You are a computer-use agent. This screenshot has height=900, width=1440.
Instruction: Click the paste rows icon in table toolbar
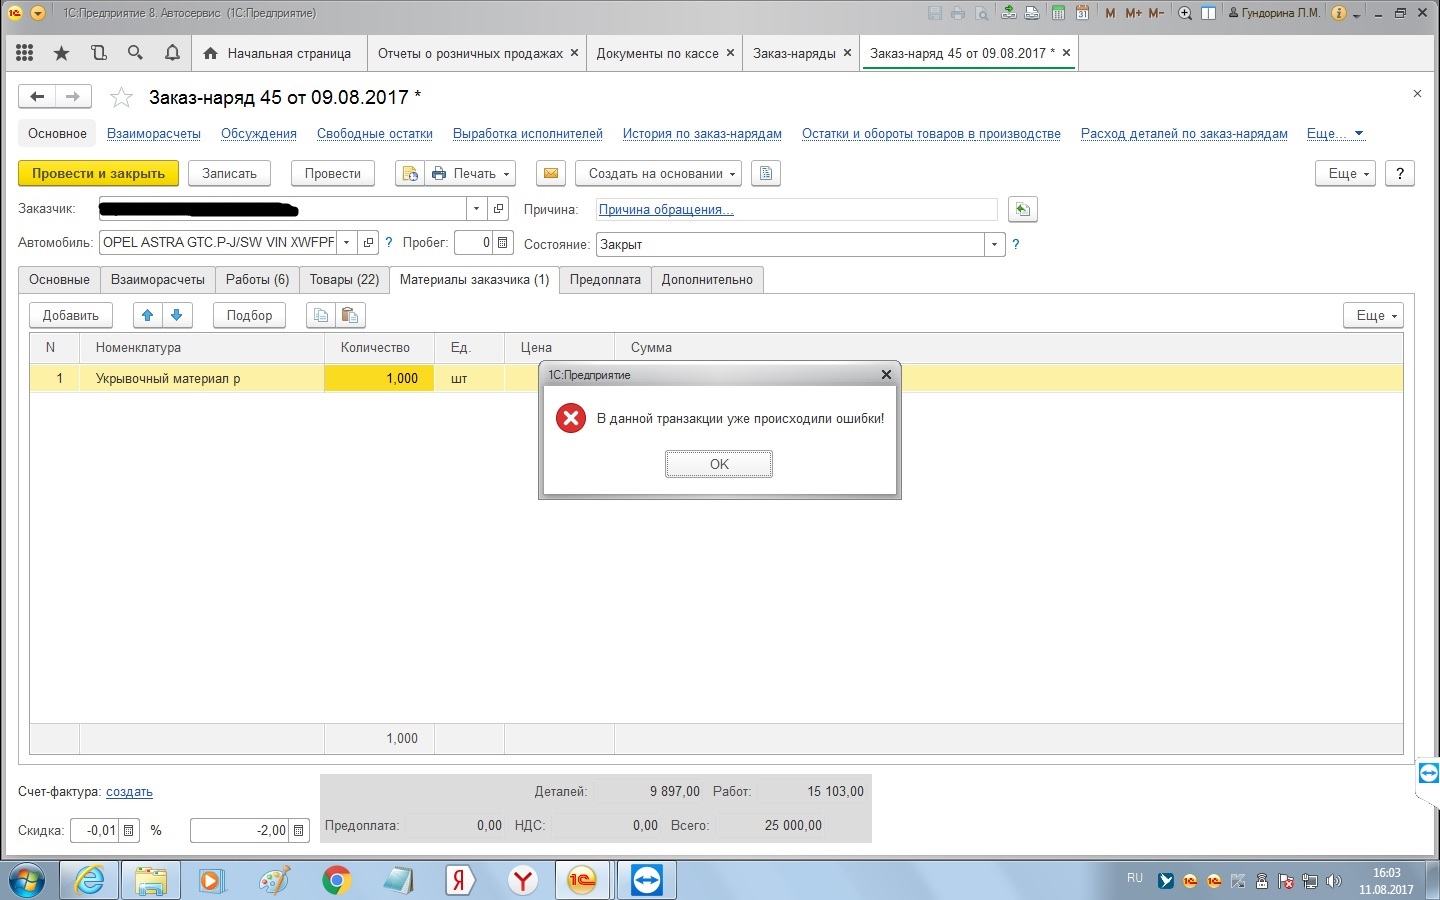(x=350, y=315)
